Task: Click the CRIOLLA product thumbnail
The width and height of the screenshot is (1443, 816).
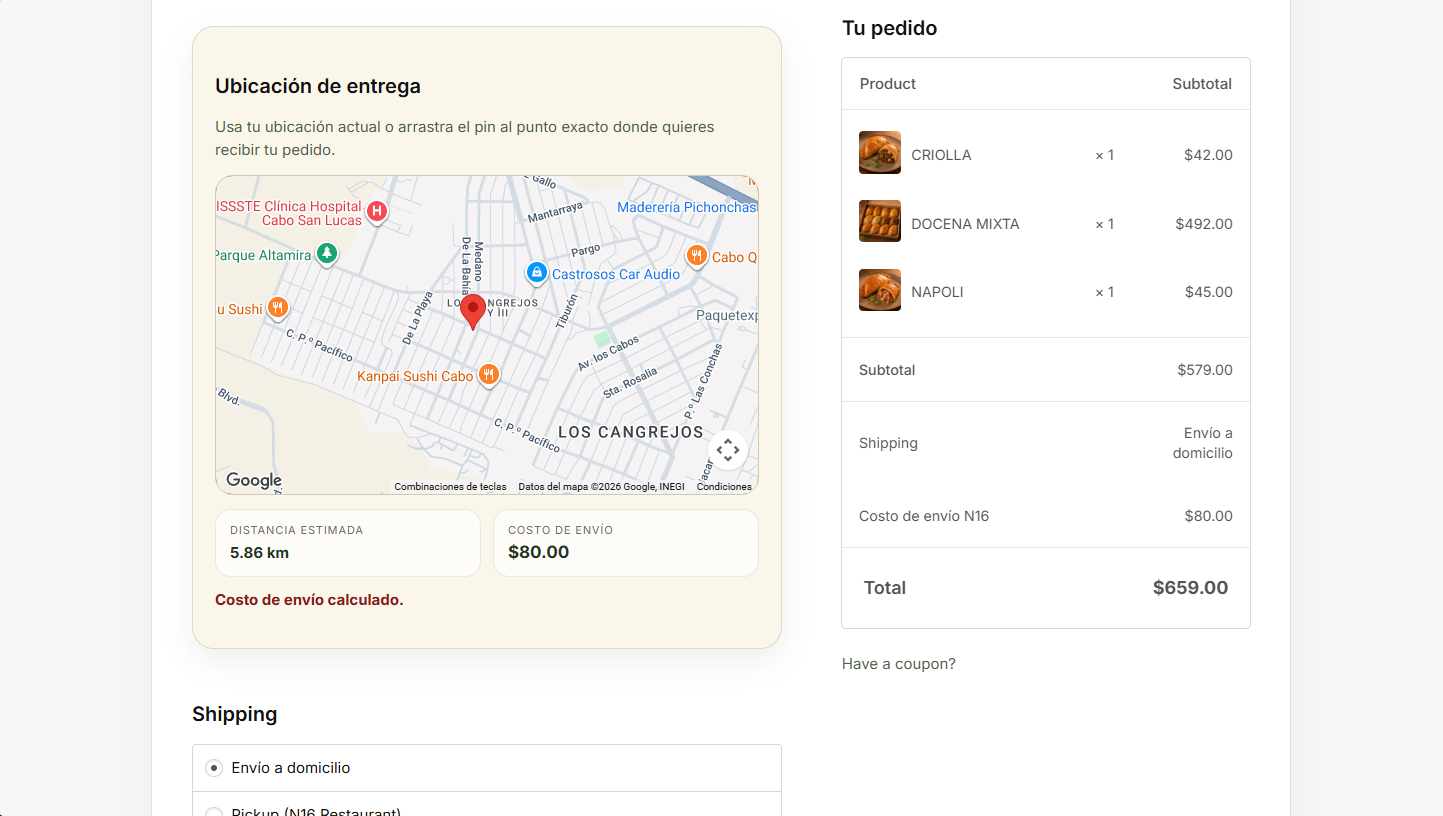Action: pos(880,153)
